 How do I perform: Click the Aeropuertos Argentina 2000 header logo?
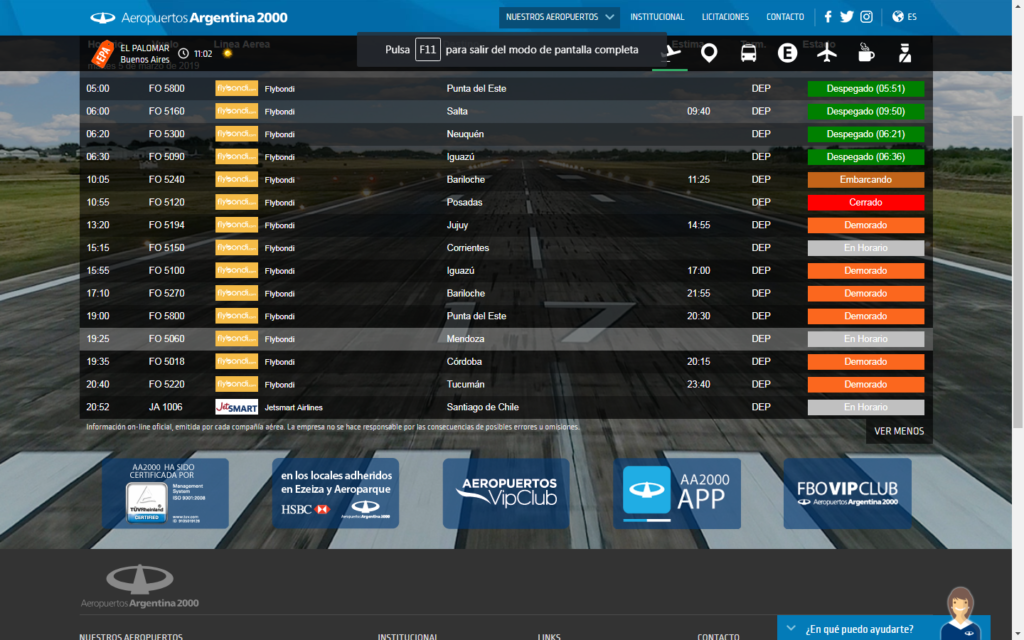coord(189,18)
